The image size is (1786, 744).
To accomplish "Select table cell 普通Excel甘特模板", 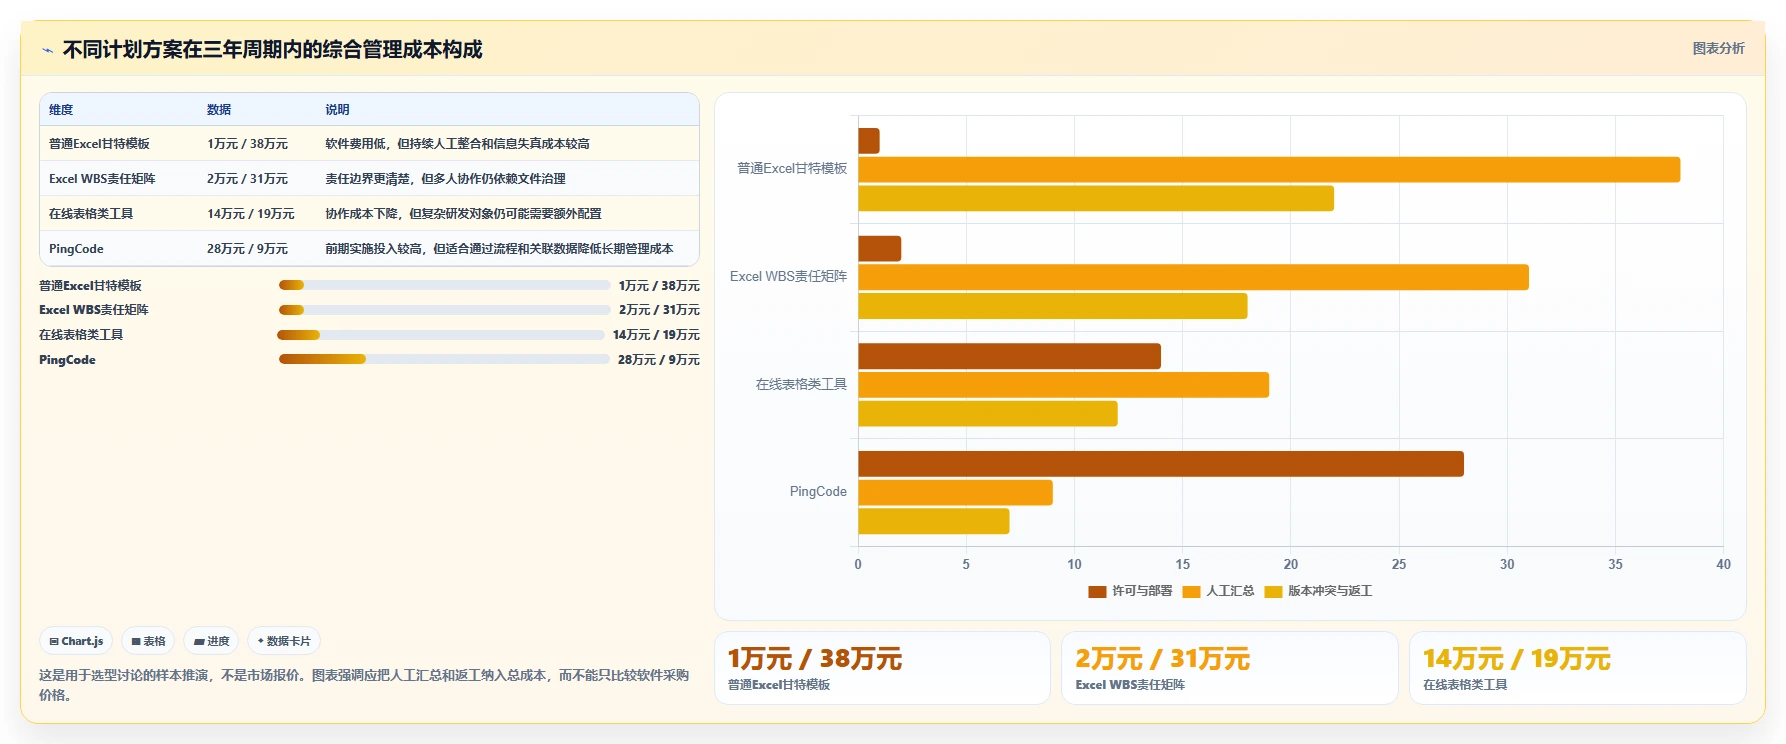I will point(99,144).
